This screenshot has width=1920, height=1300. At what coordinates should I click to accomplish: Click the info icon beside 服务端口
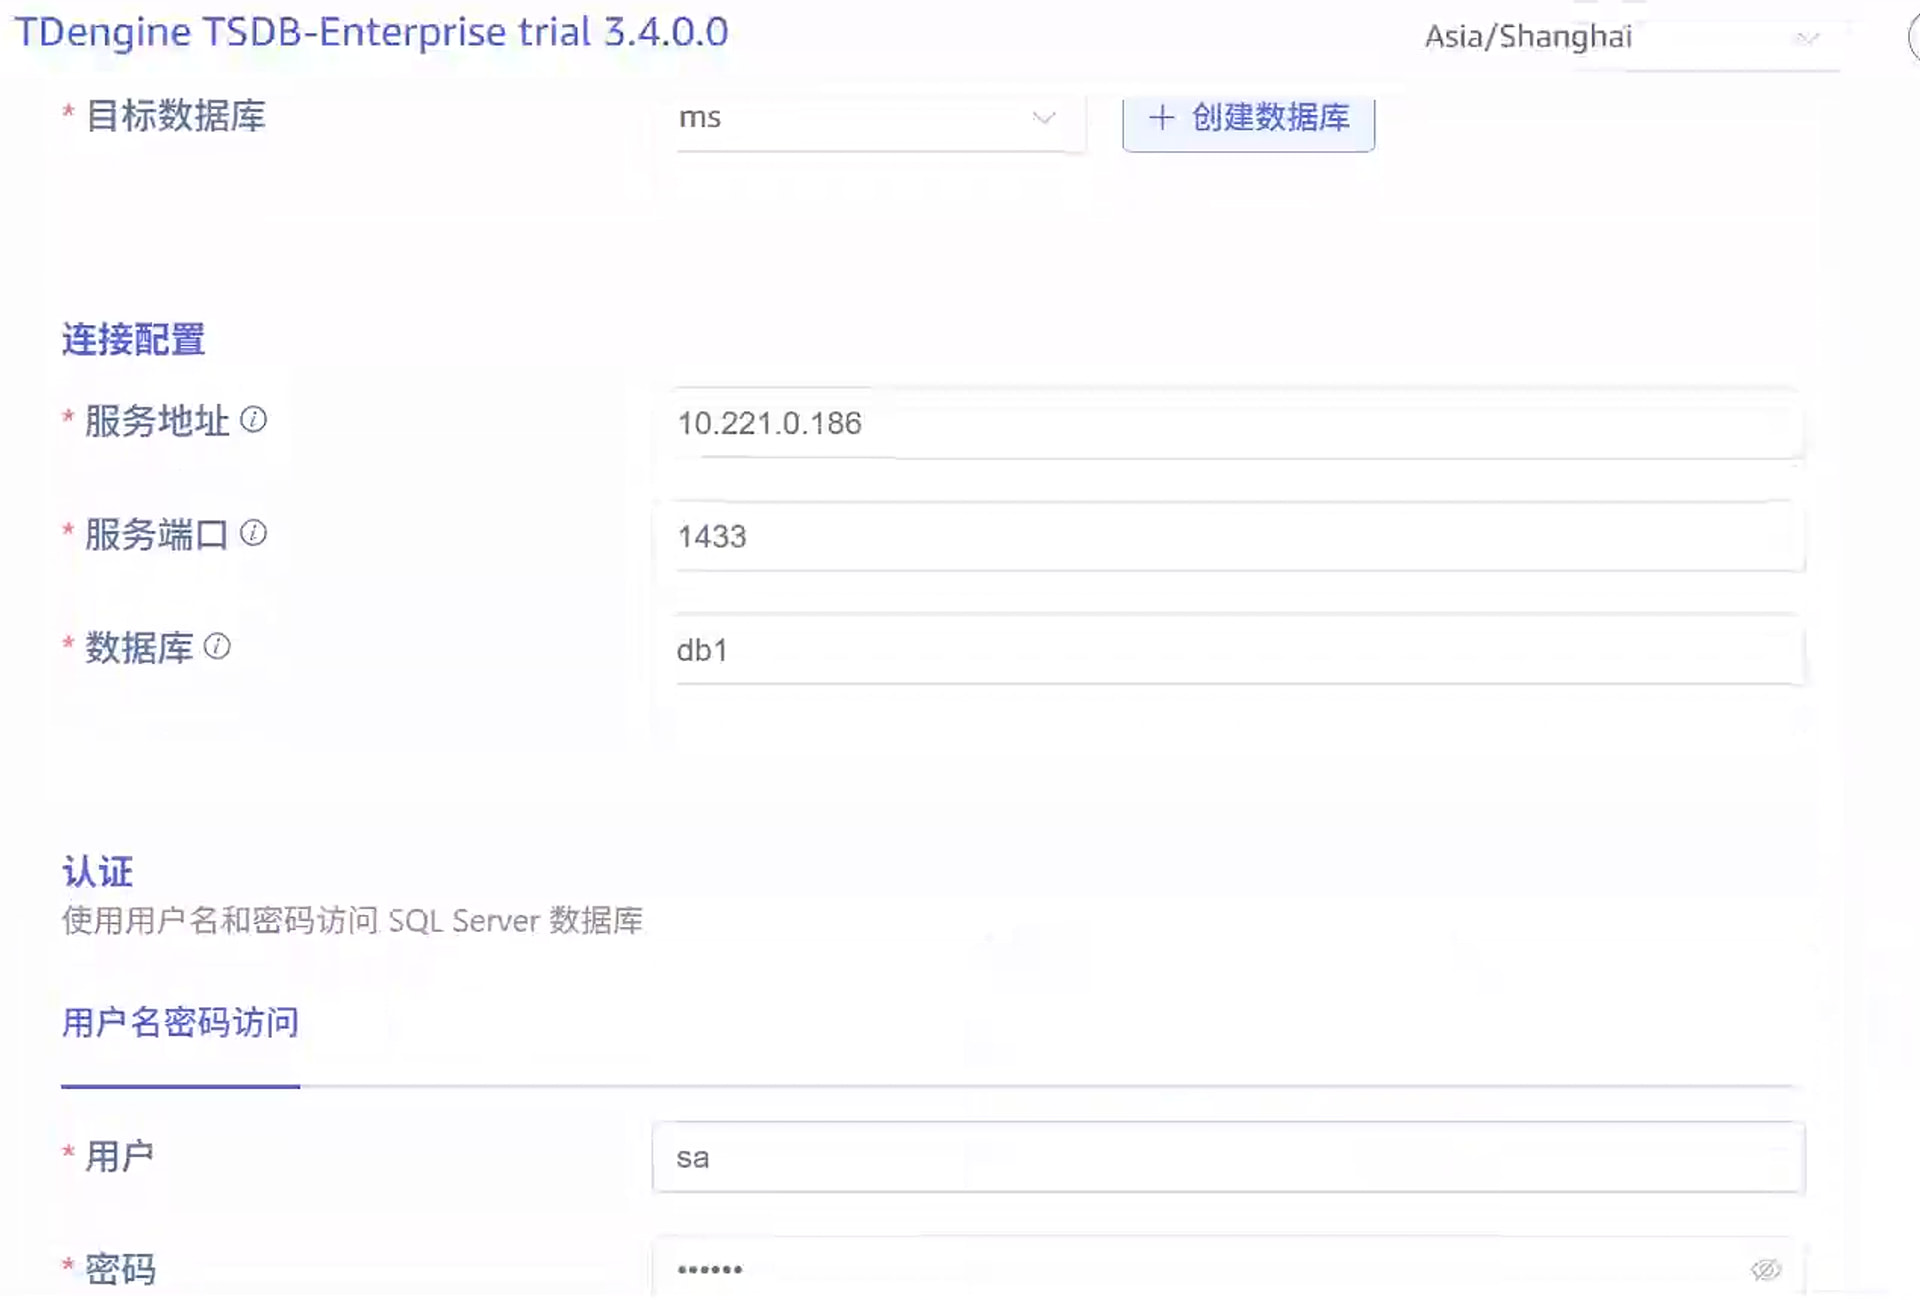[254, 533]
